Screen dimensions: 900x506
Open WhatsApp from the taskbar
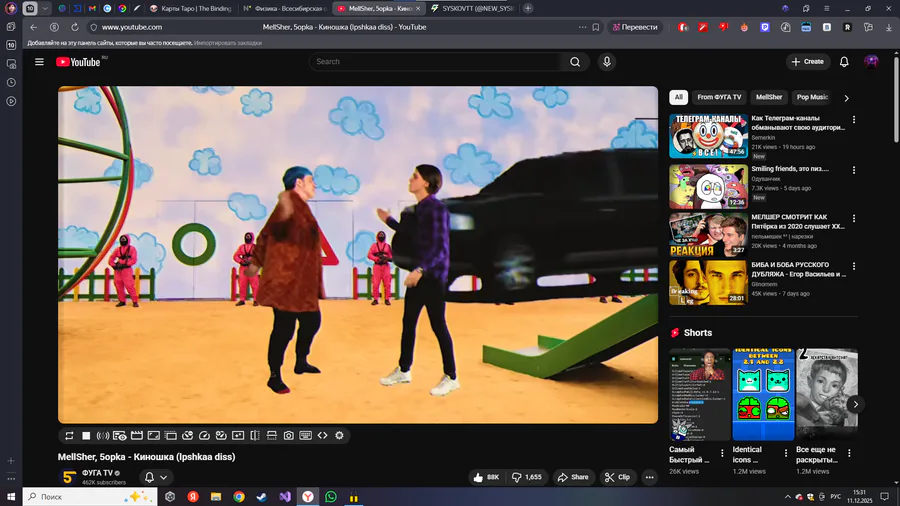tap(331, 497)
